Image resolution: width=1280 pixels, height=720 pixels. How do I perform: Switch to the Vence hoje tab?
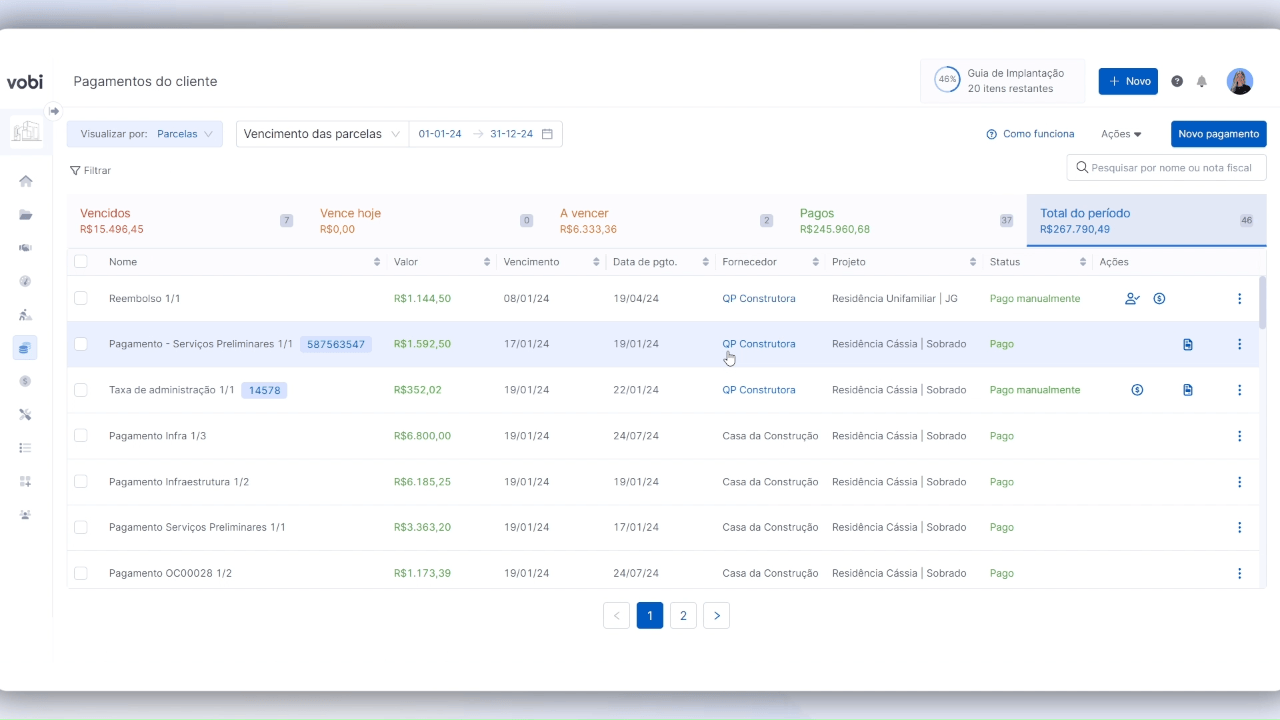pyautogui.click(x=427, y=221)
